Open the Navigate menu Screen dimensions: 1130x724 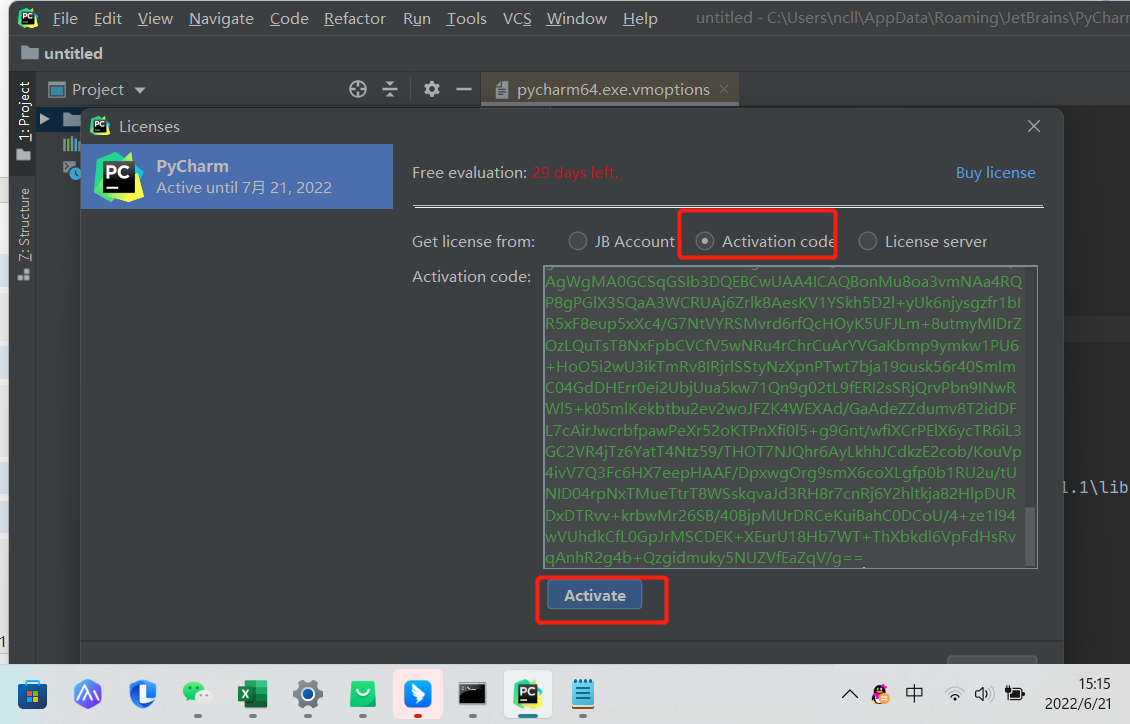(221, 19)
